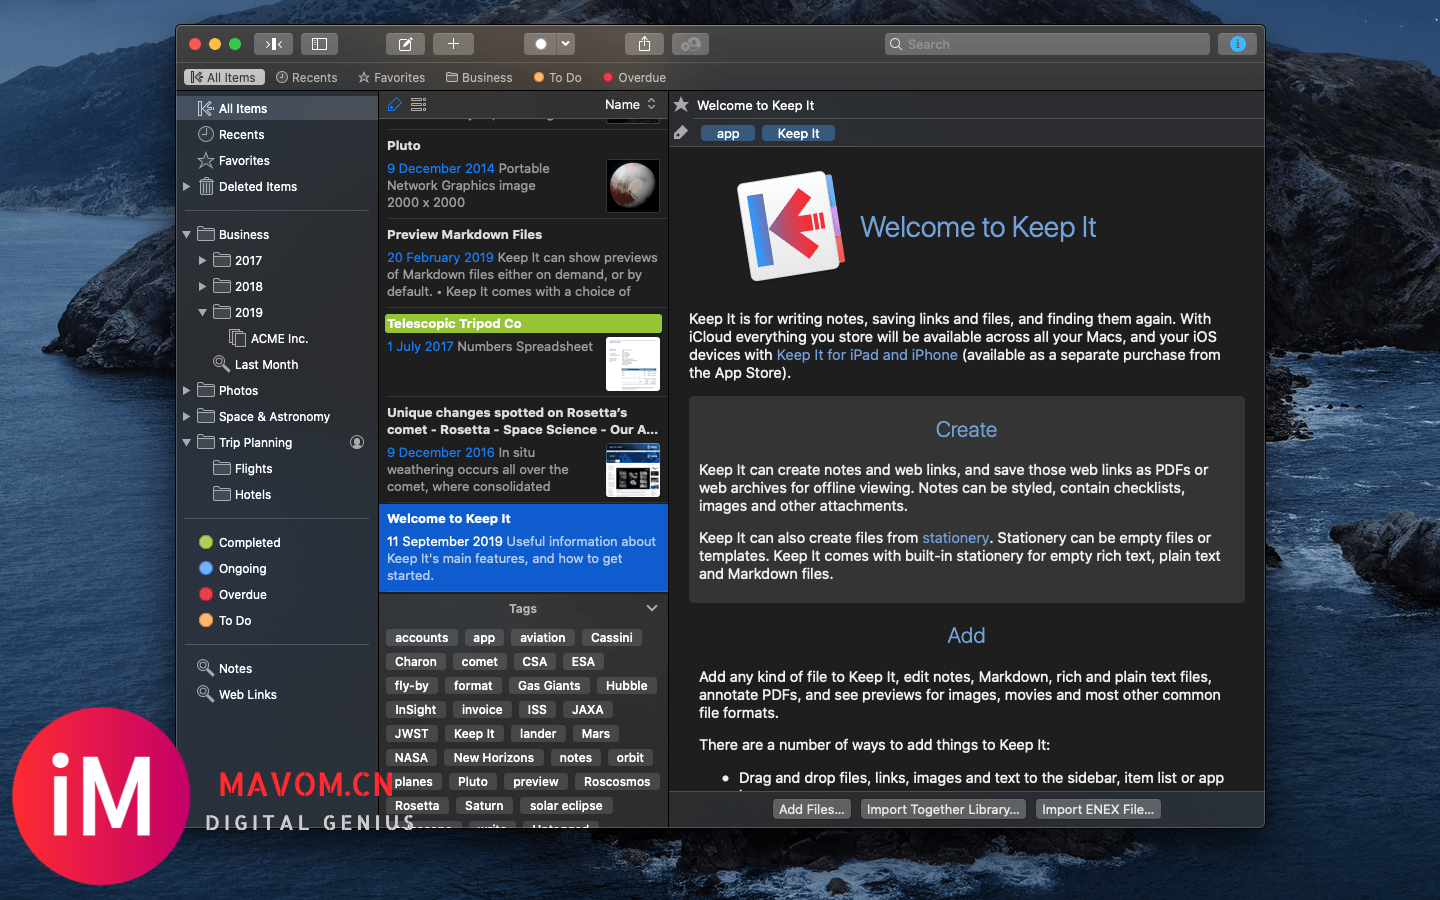Click the pencil edit icon above item list
Viewport: 1440px width, 900px height.
pos(394,104)
